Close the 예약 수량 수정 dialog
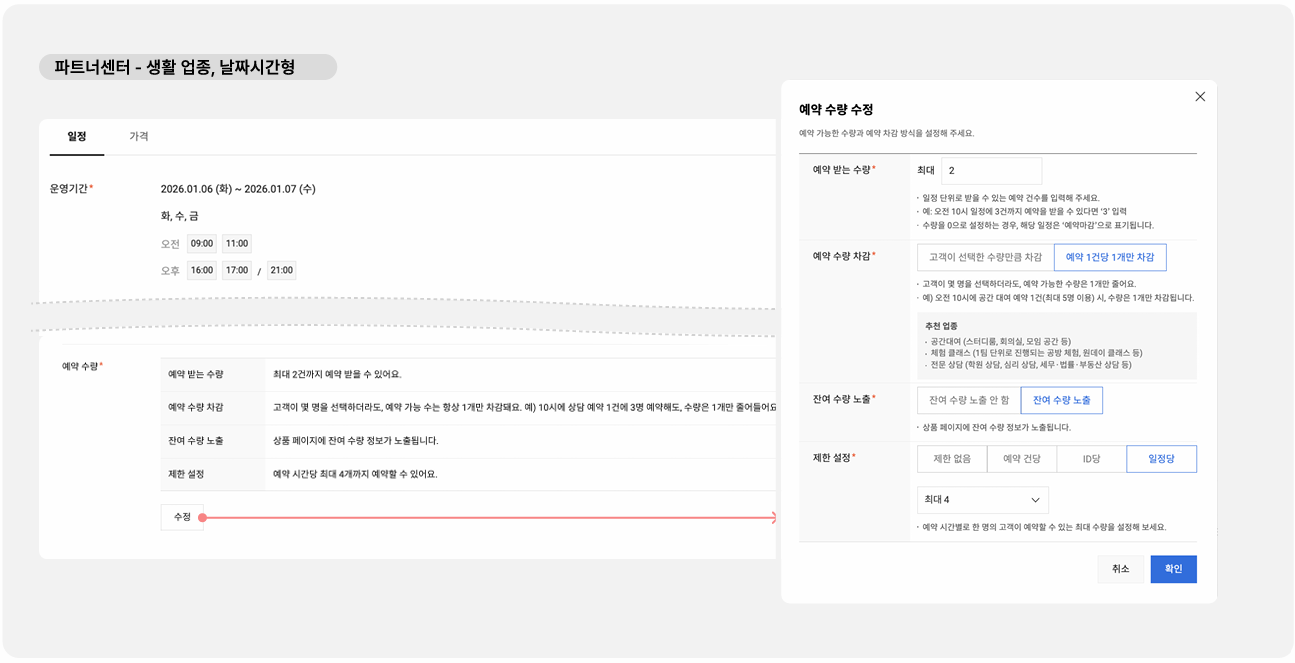Viewport: 1295px width, 663px height. [1200, 97]
